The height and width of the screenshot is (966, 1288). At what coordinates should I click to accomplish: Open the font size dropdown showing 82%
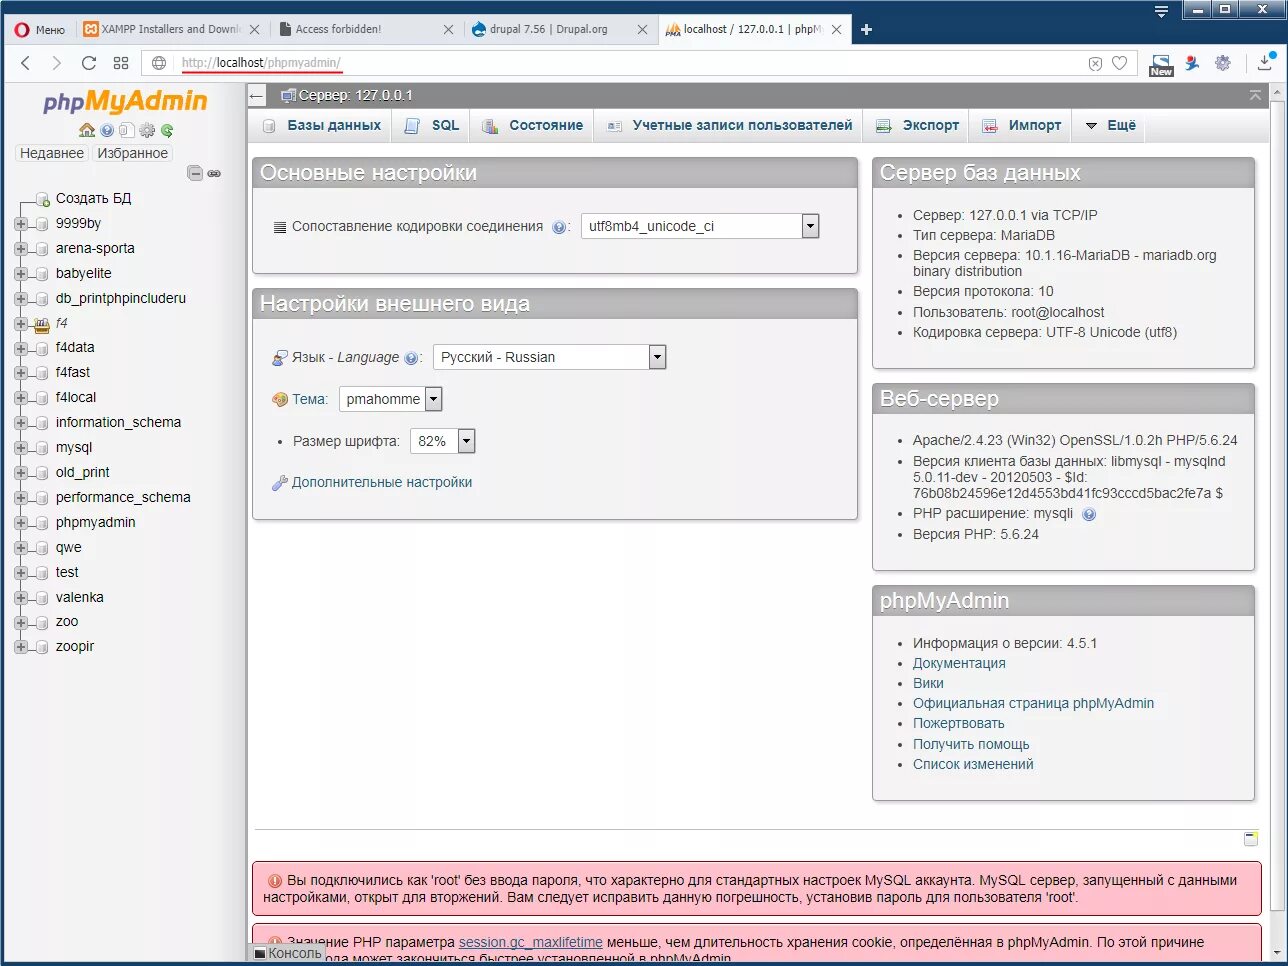point(442,441)
